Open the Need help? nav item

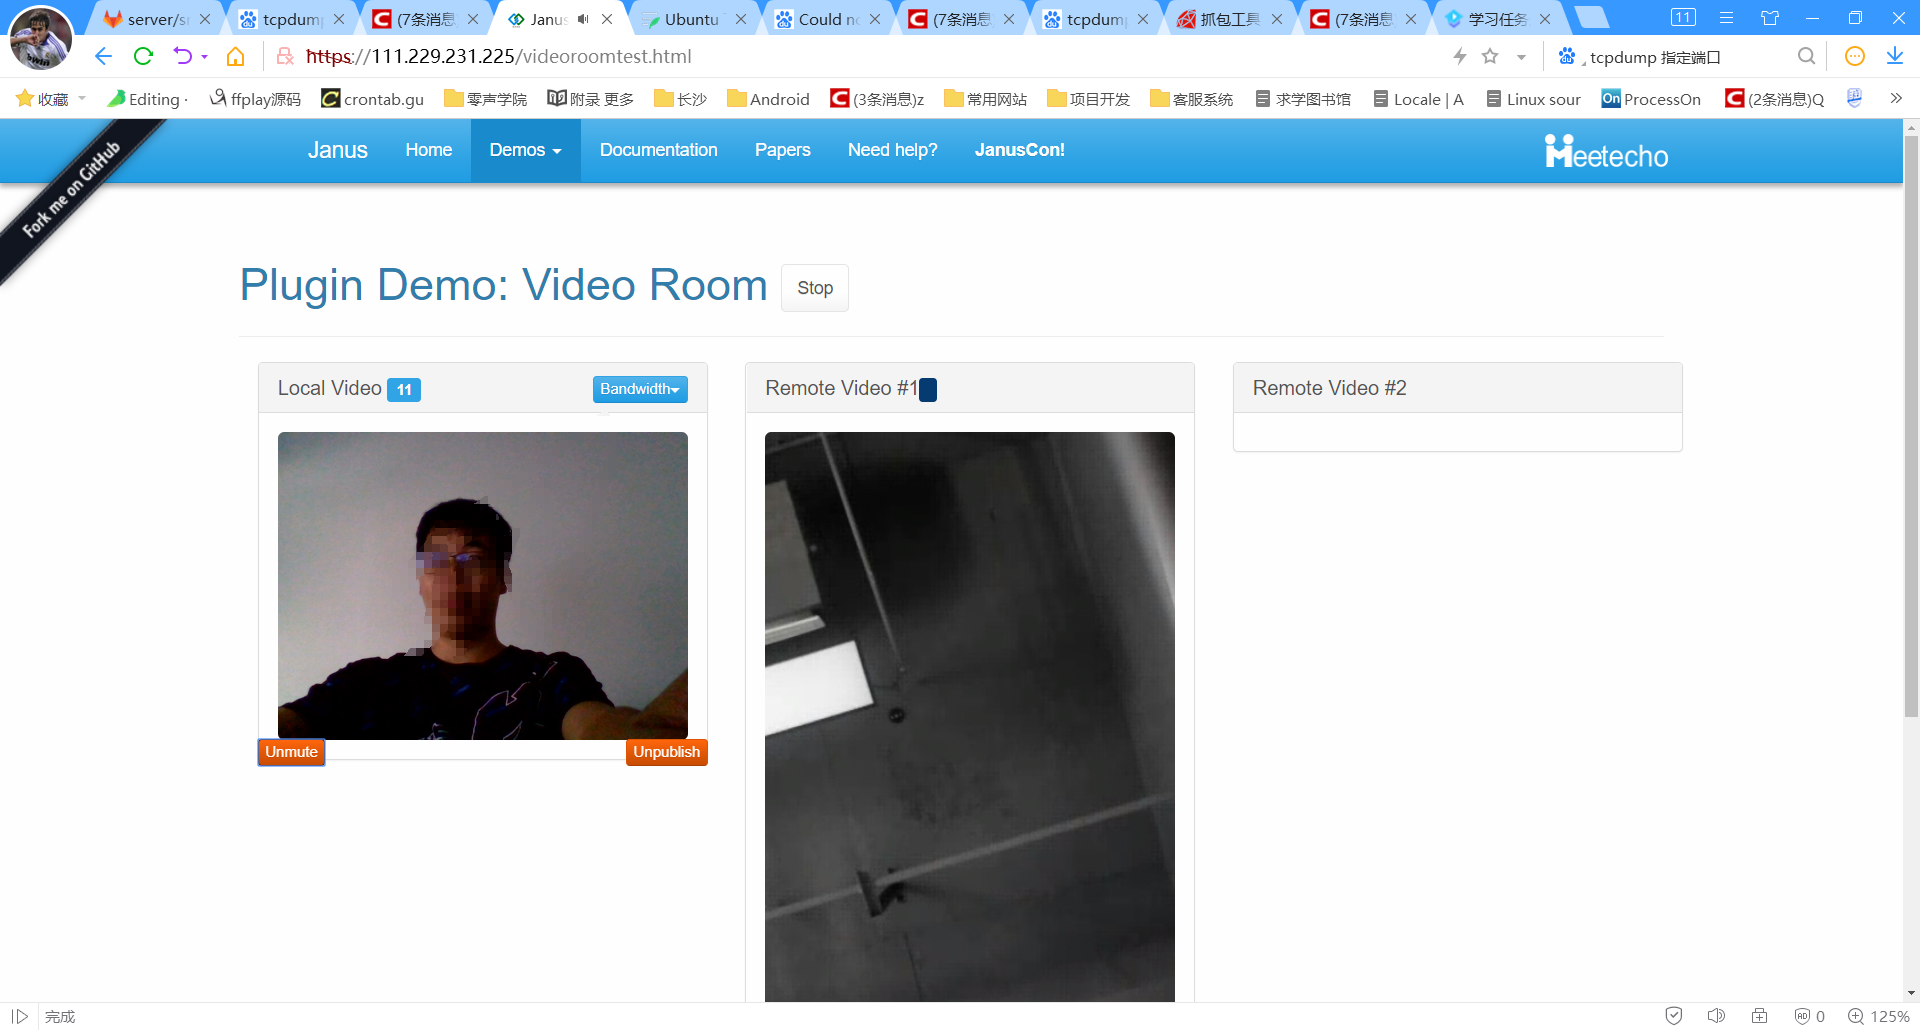[893, 150]
